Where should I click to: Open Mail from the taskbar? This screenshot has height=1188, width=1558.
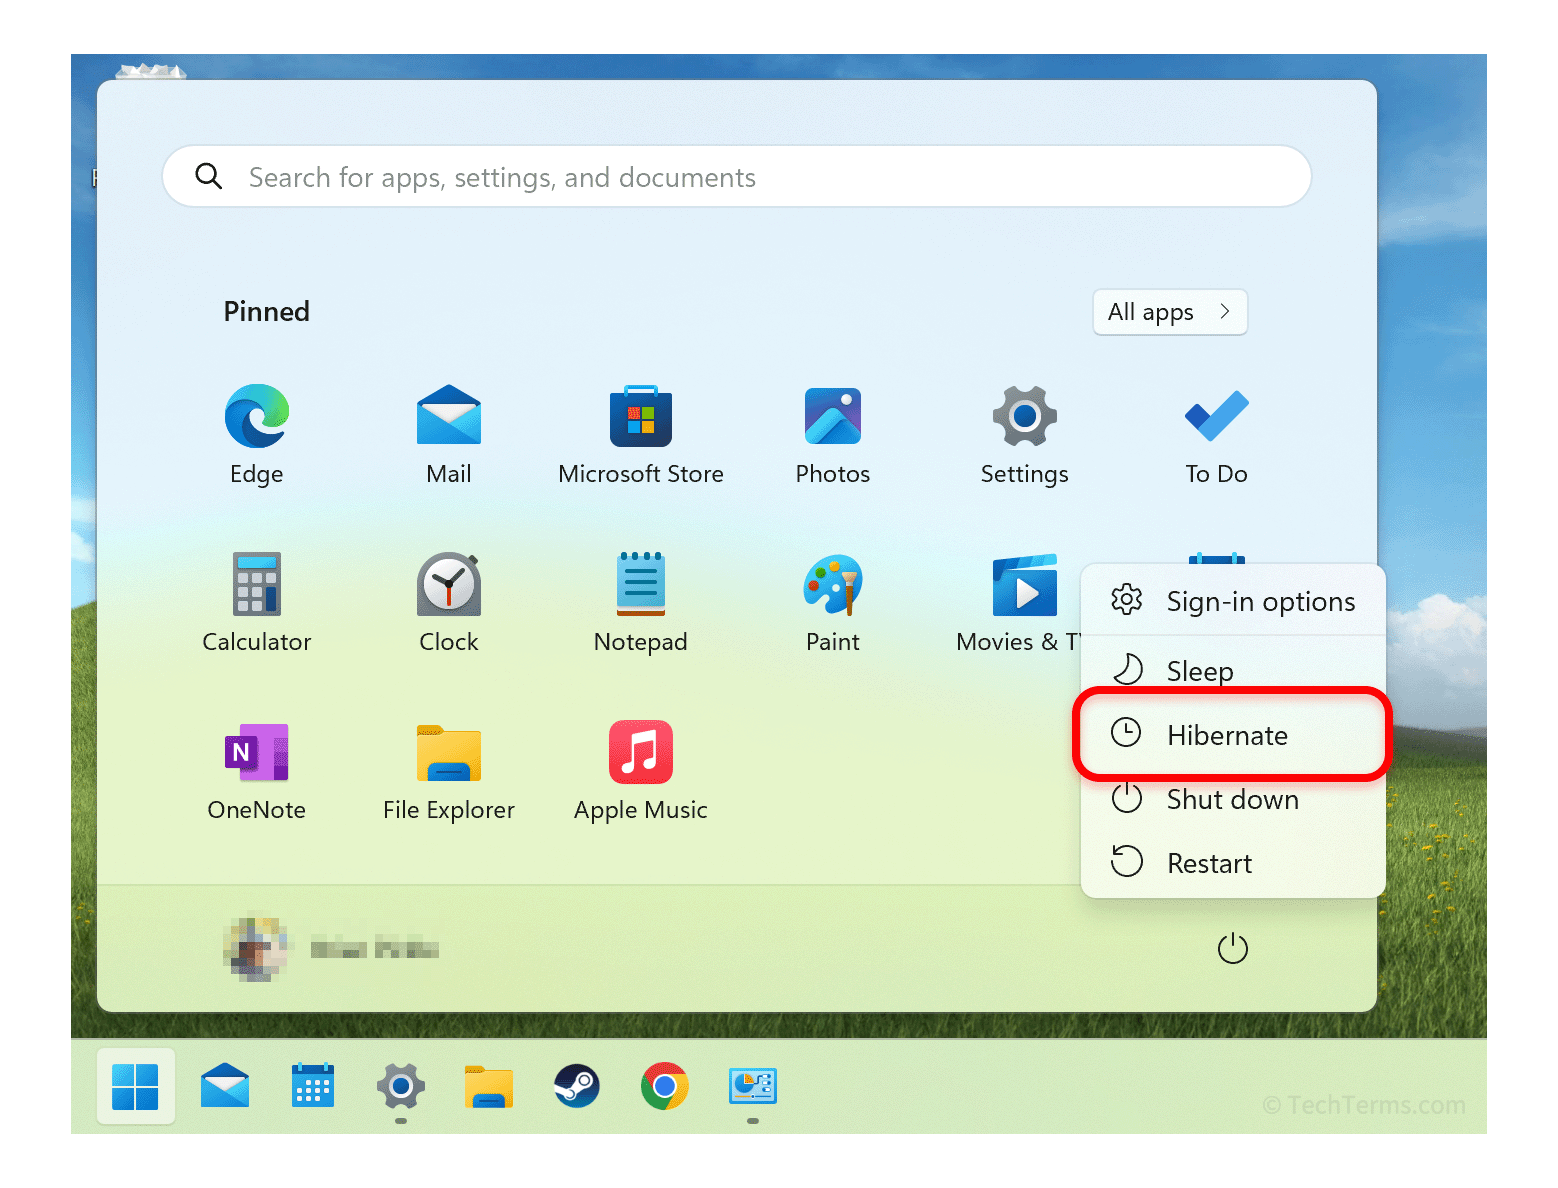pos(225,1086)
